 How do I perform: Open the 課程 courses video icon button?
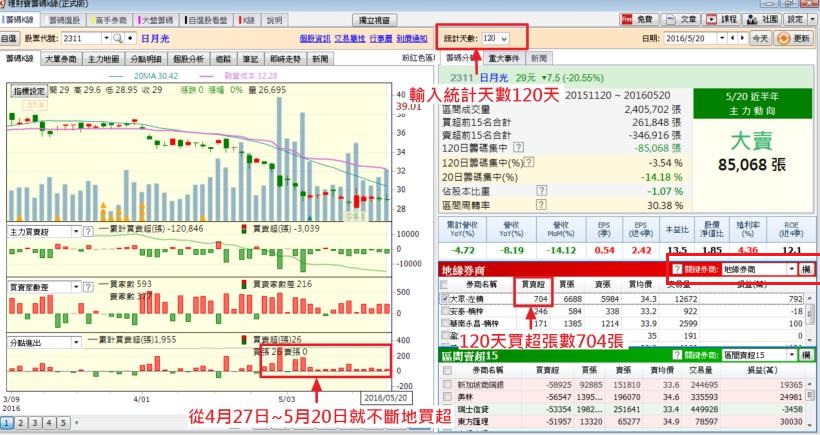click(722, 19)
